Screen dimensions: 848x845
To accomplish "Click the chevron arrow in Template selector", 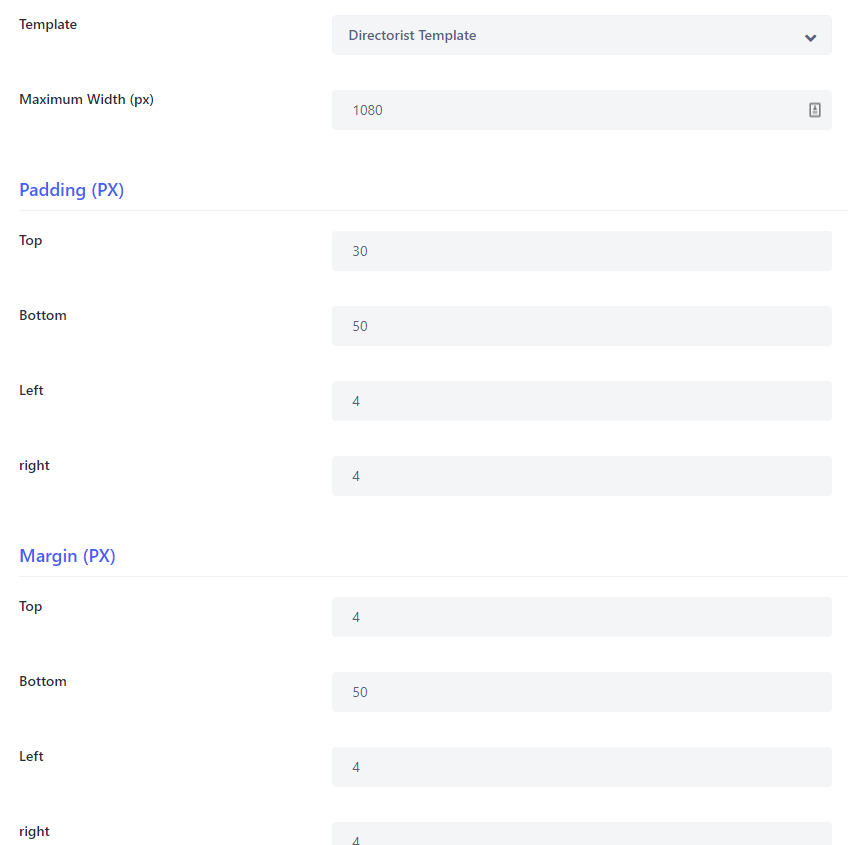I will (x=810, y=38).
